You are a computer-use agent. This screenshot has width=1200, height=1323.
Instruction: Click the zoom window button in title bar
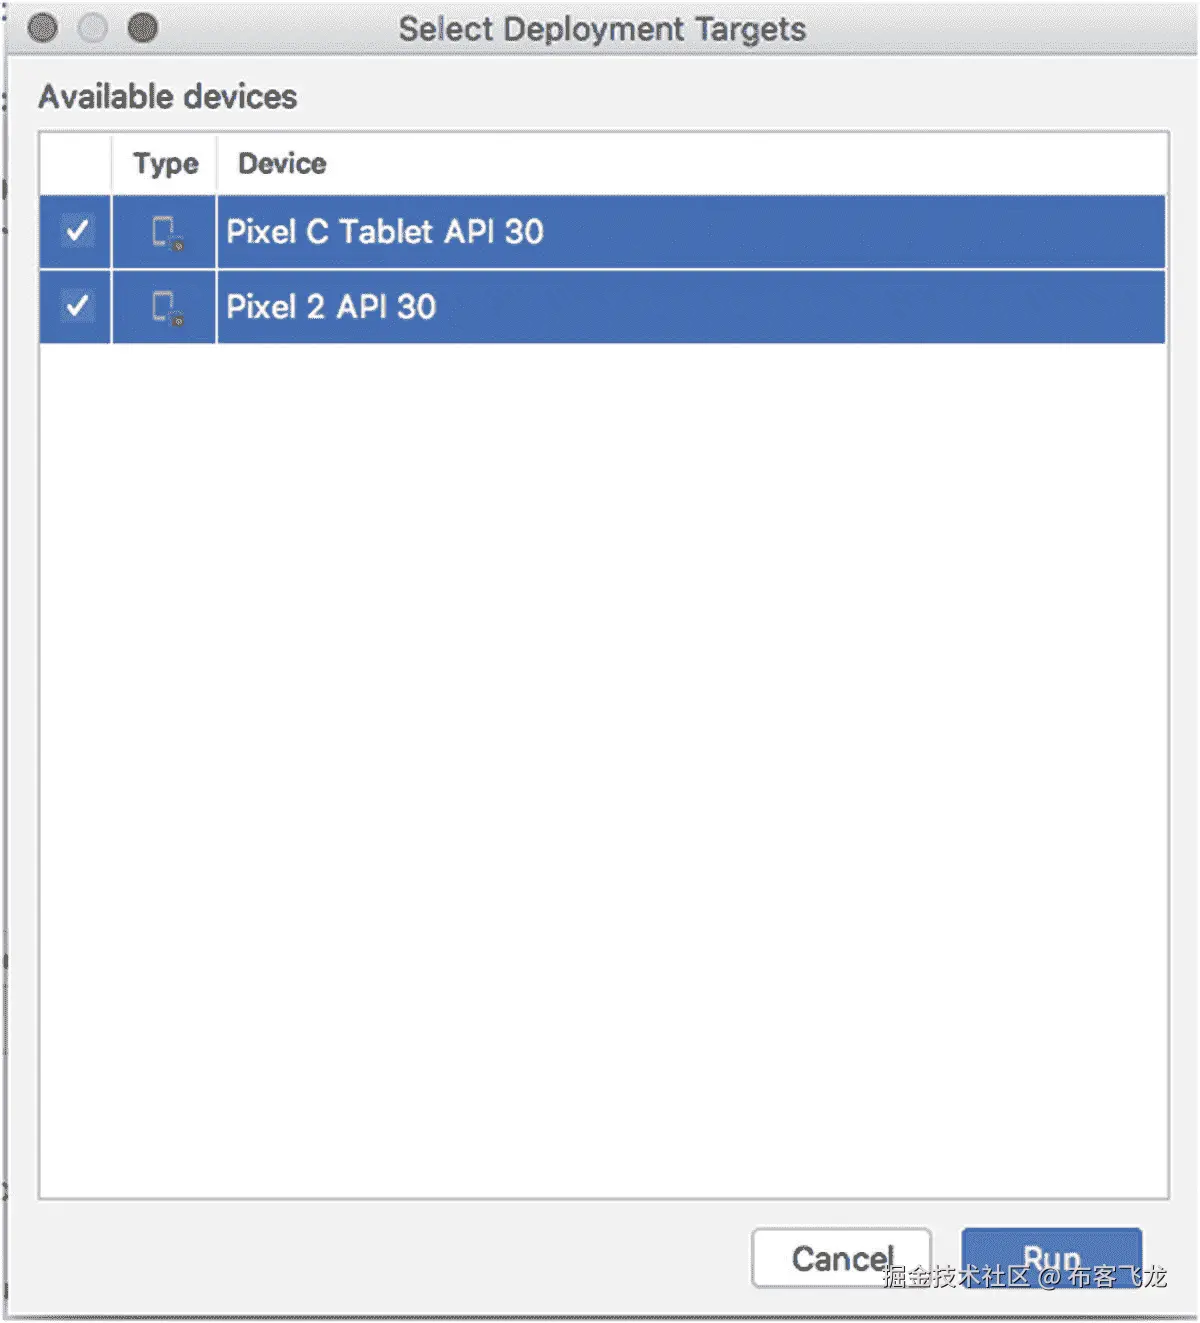pyautogui.click(x=143, y=28)
